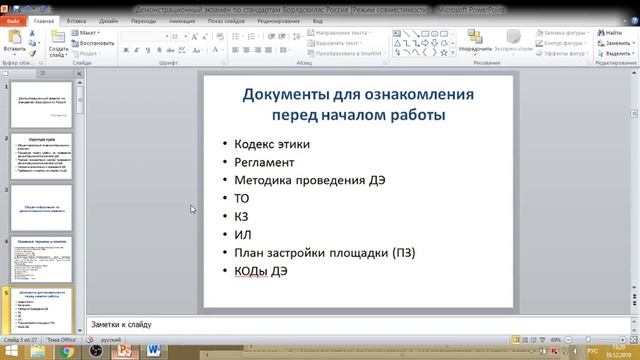Click the spell check icon in the status bar
Viewport: 640px width, 360px height.
pyautogui.click(x=89, y=340)
